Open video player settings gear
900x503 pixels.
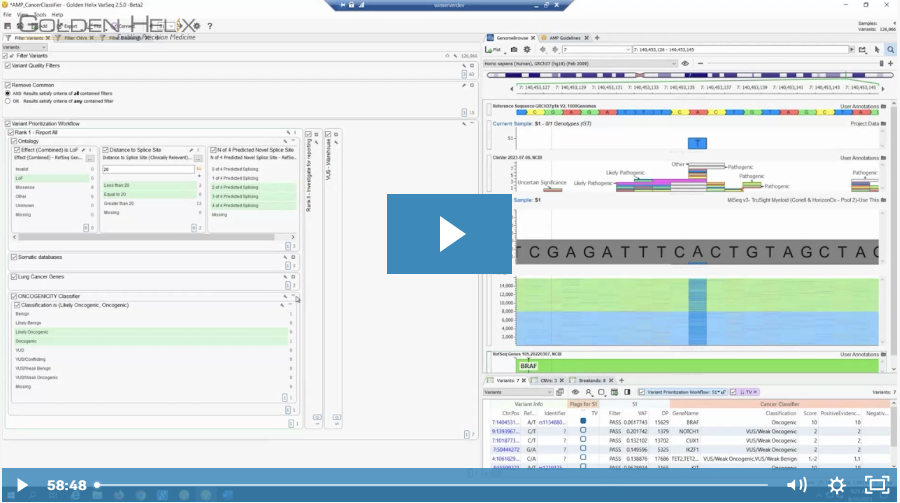coord(837,486)
